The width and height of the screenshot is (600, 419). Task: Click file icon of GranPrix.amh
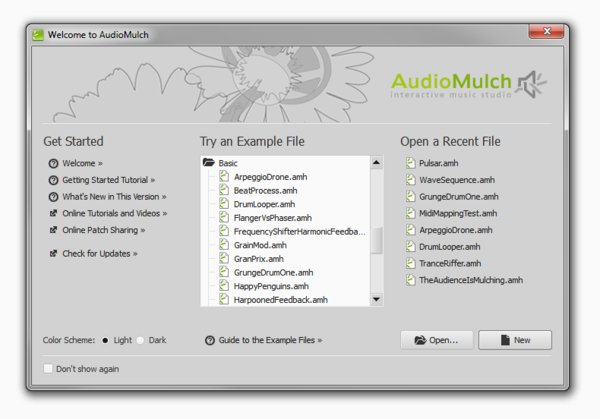[224, 258]
